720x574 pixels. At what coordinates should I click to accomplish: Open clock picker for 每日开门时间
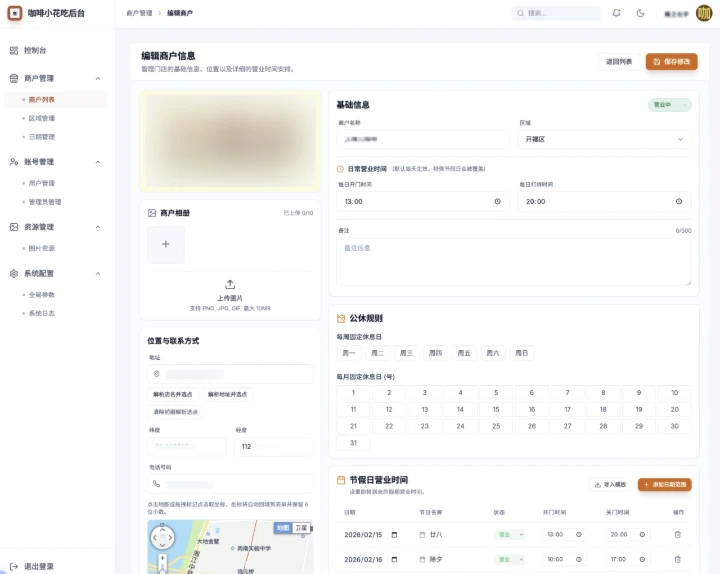coord(497,201)
